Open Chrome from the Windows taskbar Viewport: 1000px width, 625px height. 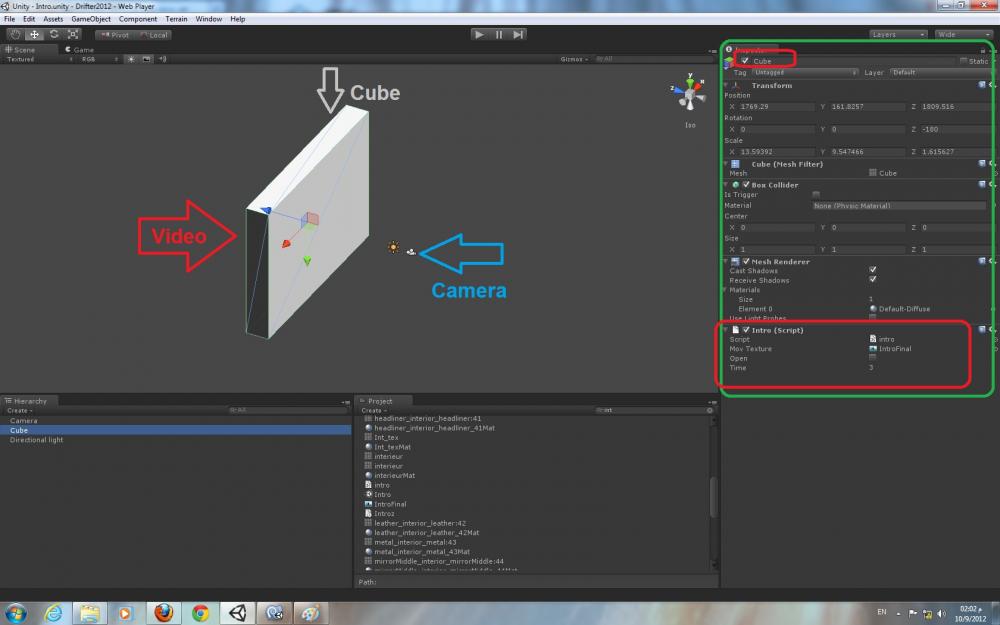(x=200, y=613)
